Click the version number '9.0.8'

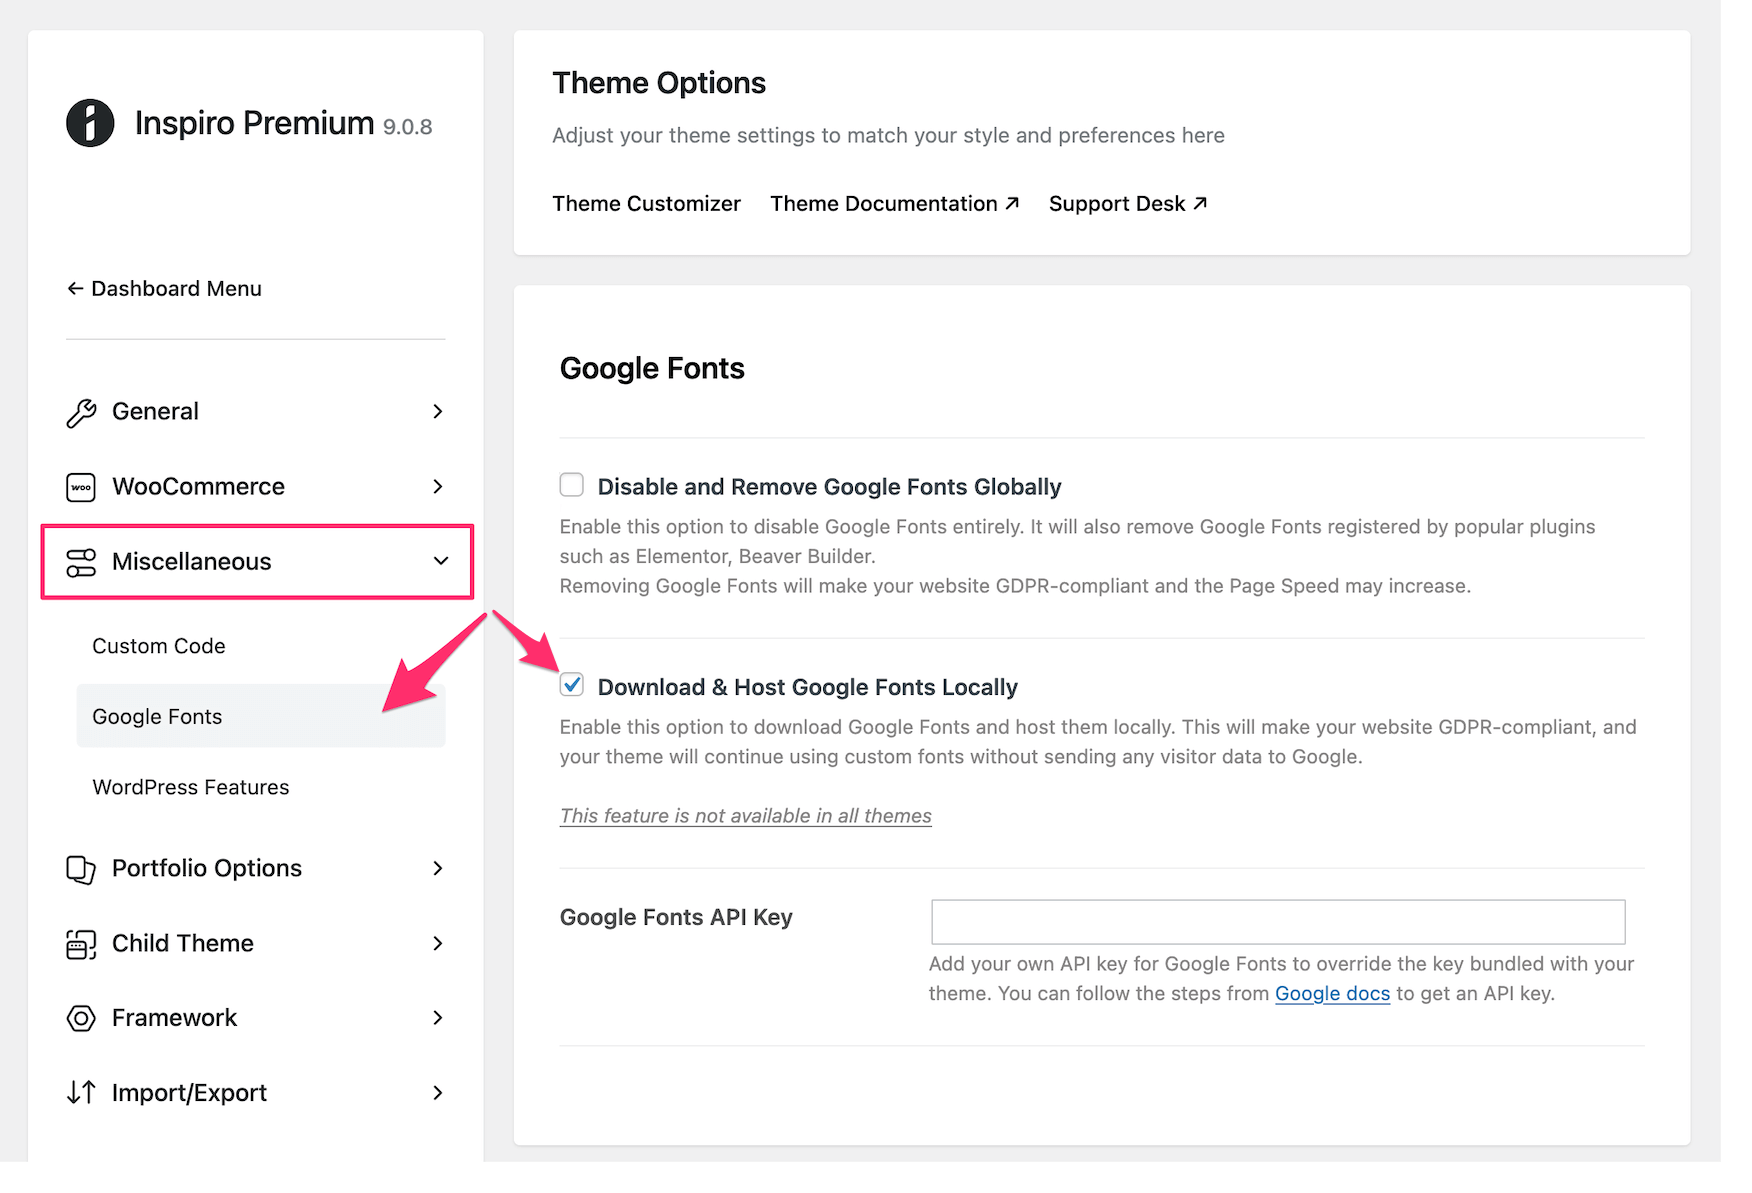click(408, 127)
